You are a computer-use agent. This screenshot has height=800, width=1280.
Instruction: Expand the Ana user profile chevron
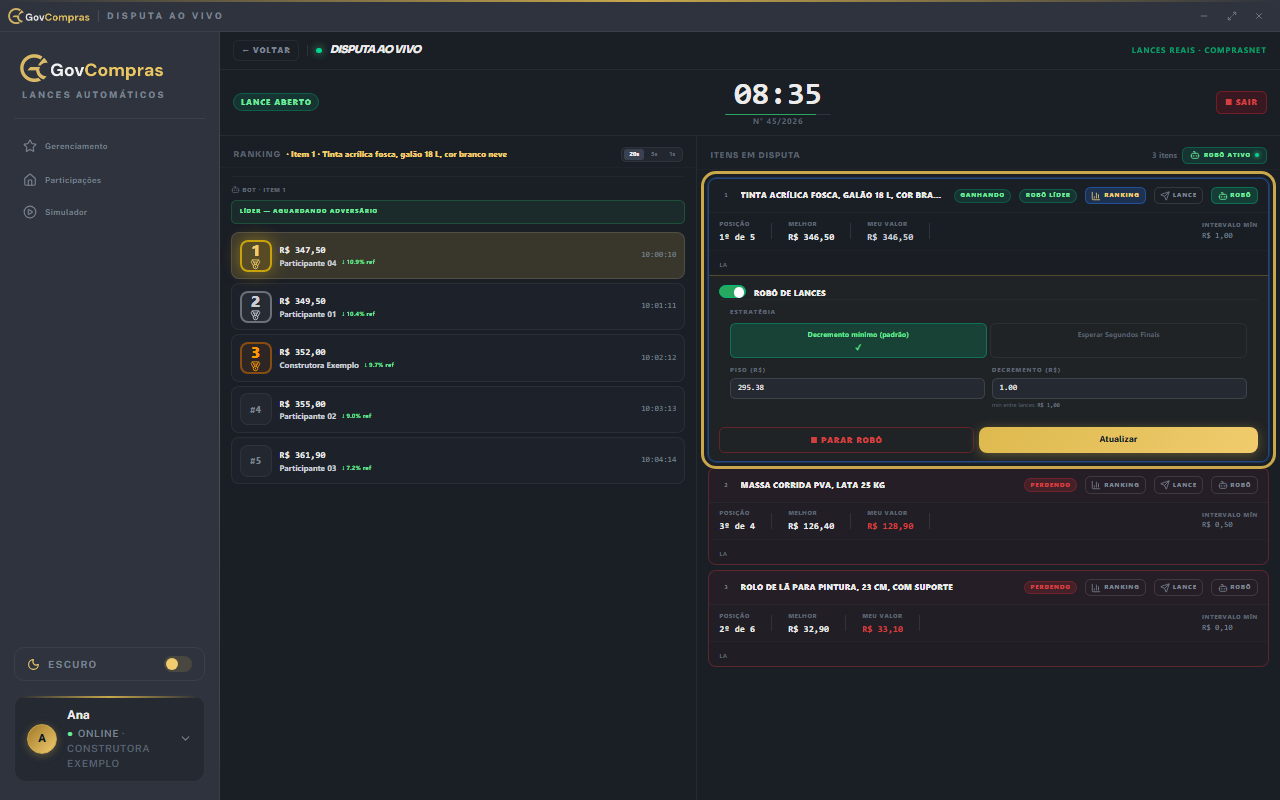click(x=185, y=739)
